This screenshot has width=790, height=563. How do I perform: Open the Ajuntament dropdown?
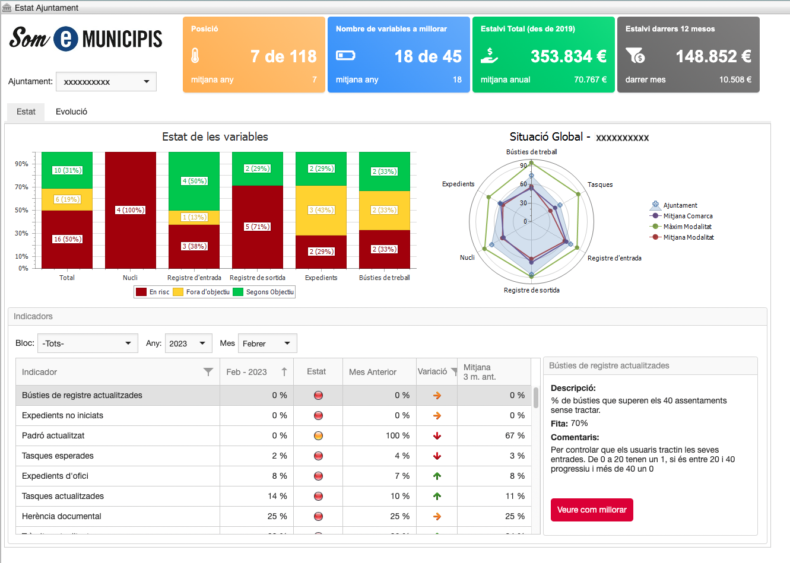tap(106, 82)
